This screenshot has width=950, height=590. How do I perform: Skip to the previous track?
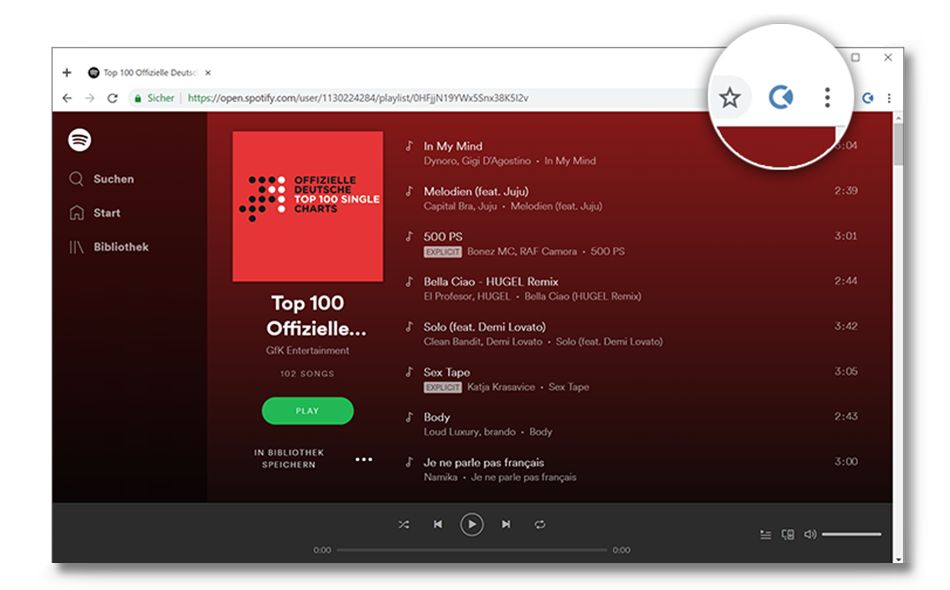[438, 524]
